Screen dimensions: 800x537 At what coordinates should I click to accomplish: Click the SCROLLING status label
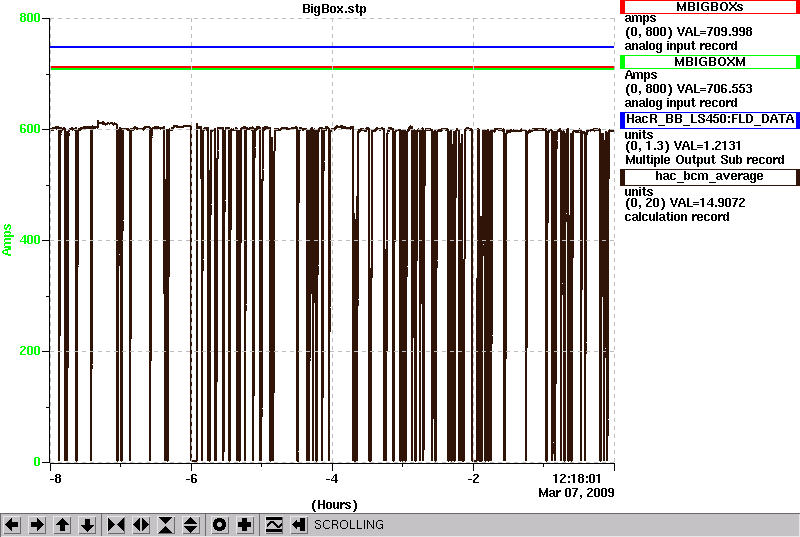[x=349, y=525]
